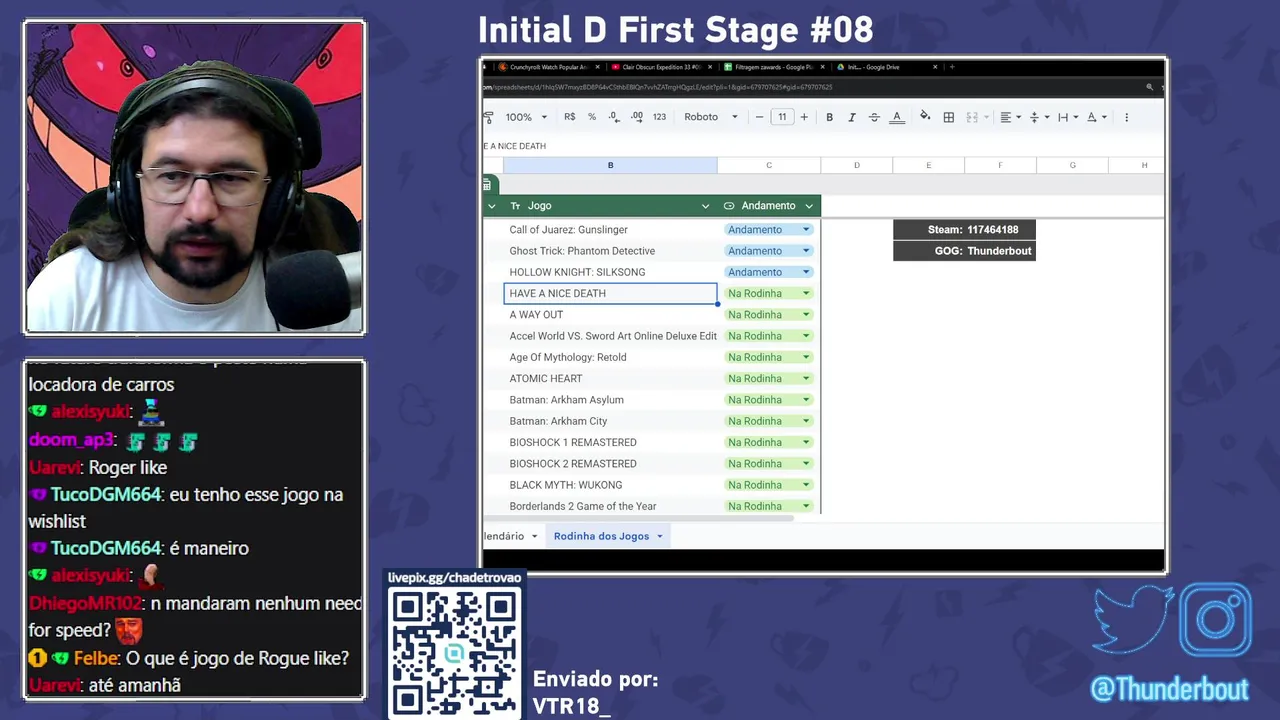This screenshot has width=1280, height=720.
Task: Select the Batman: Arkham City cell
Action: pyautogui.click(x=610, y=421)
